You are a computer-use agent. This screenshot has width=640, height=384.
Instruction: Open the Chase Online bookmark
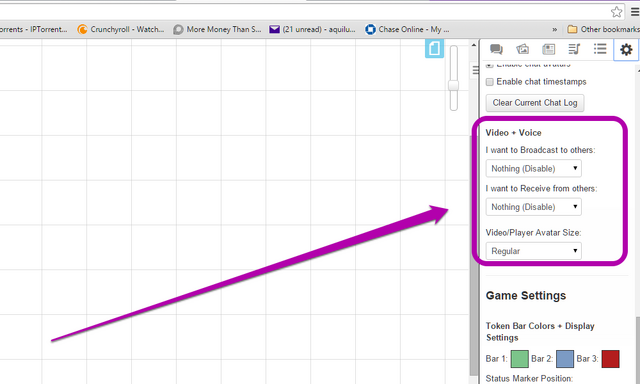coord(407,29)
